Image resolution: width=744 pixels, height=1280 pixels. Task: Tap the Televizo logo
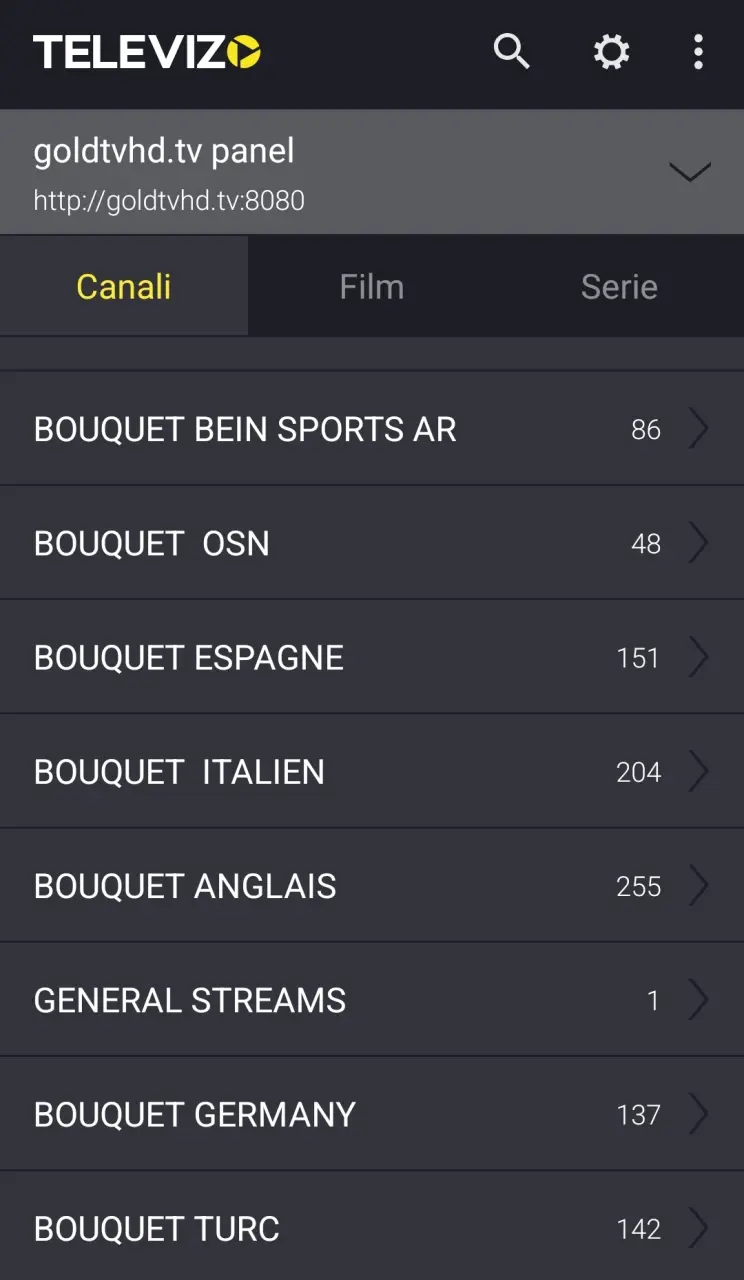coord(147,52)
